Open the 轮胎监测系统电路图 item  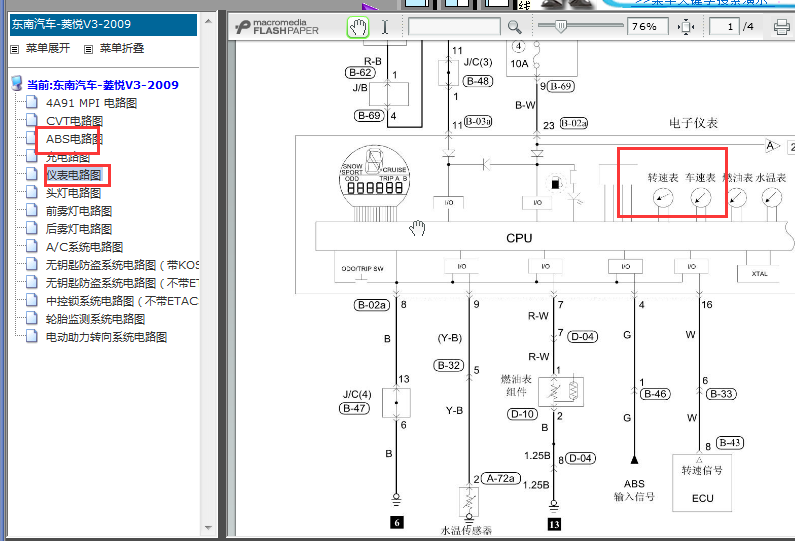tap(95, 319)
